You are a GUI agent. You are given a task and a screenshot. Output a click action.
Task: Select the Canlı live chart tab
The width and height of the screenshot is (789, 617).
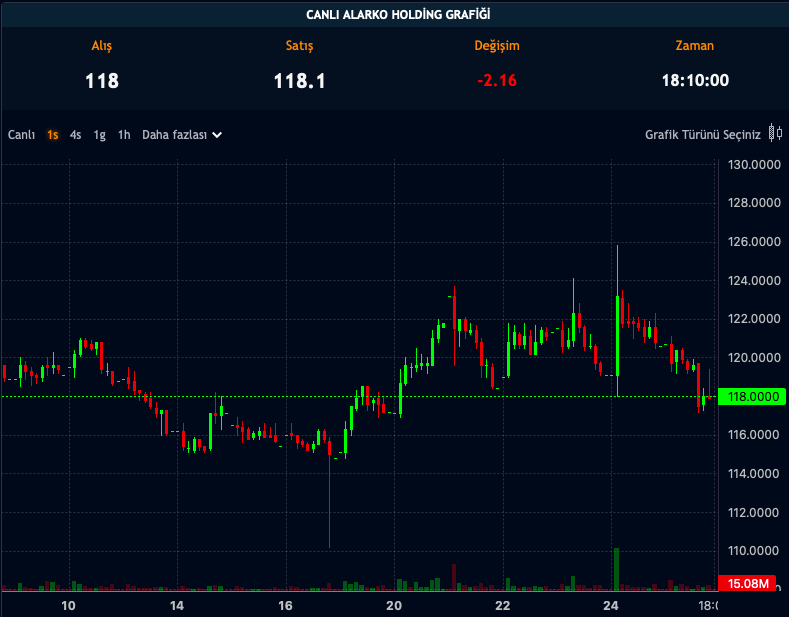tap(21, 135)
